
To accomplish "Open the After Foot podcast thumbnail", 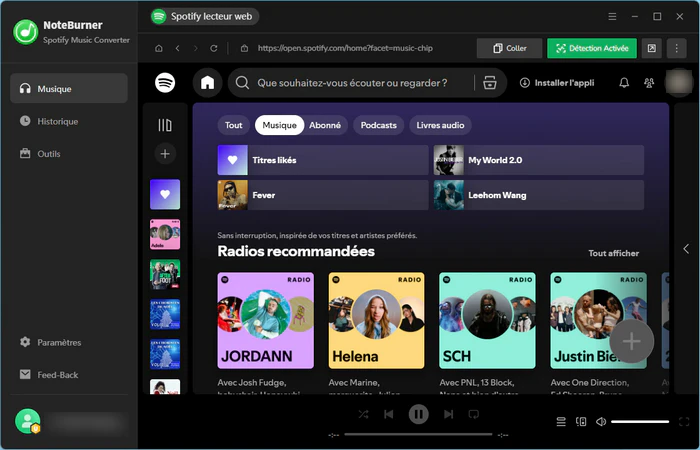I will 165,275.
